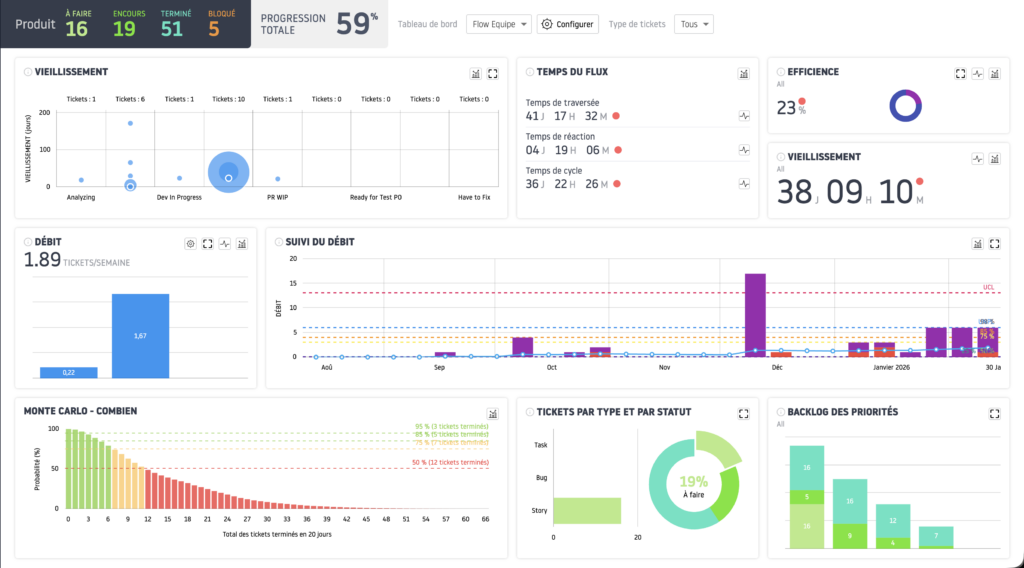Open settings gear in Débit widget

pyautogui.click(x=190, y=243)
